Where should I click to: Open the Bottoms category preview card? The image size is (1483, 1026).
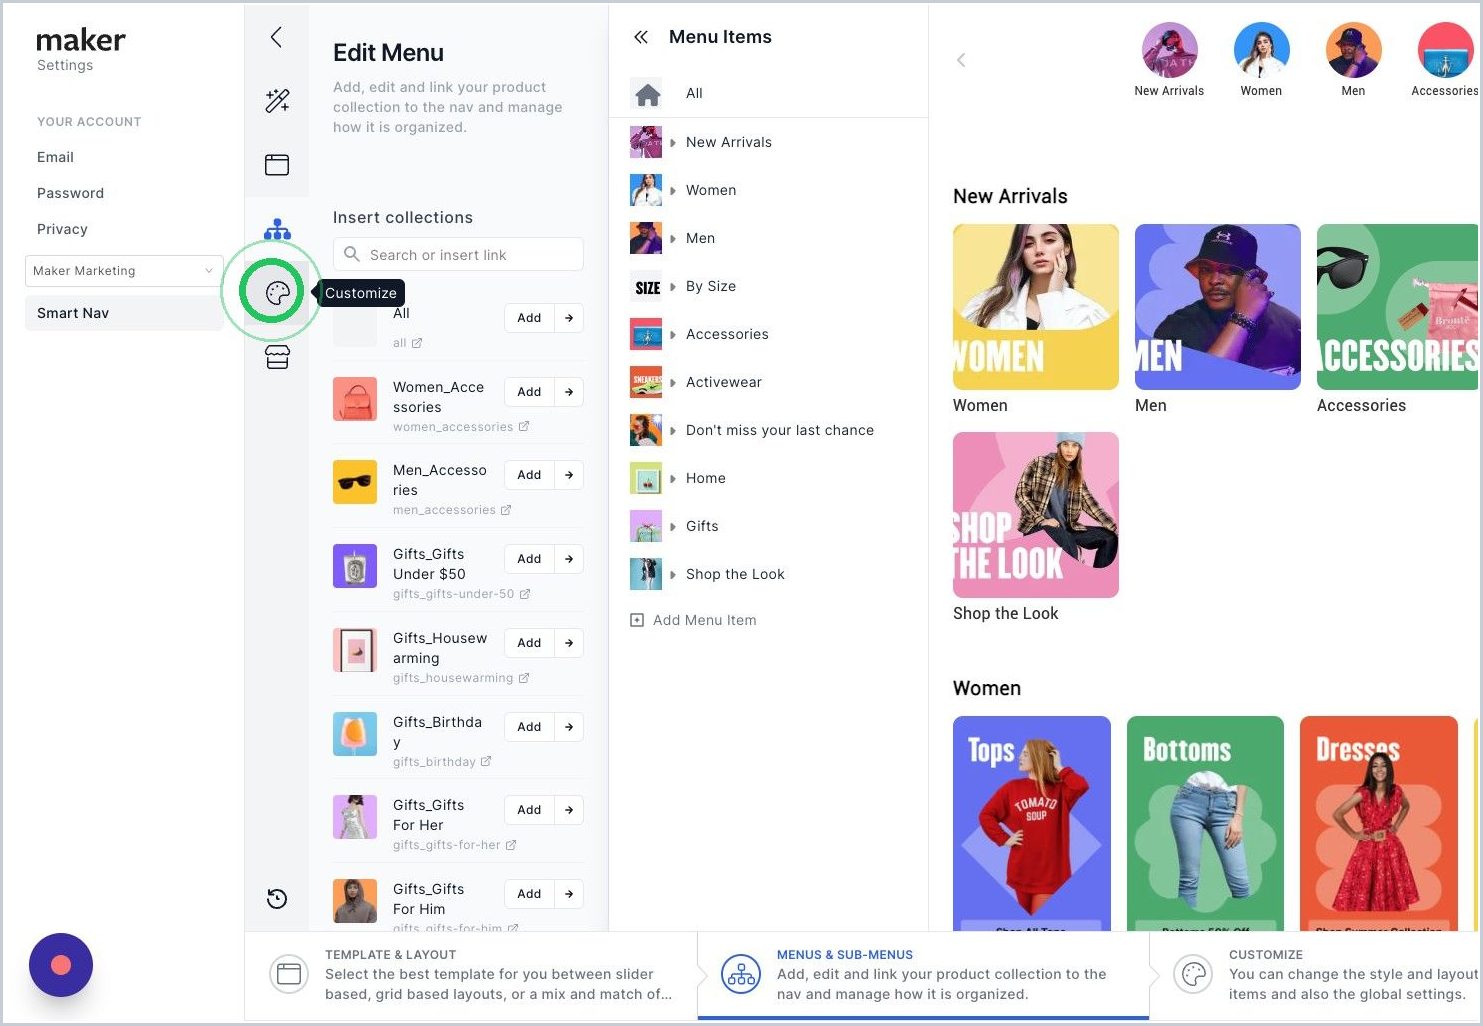(1205, 823)
